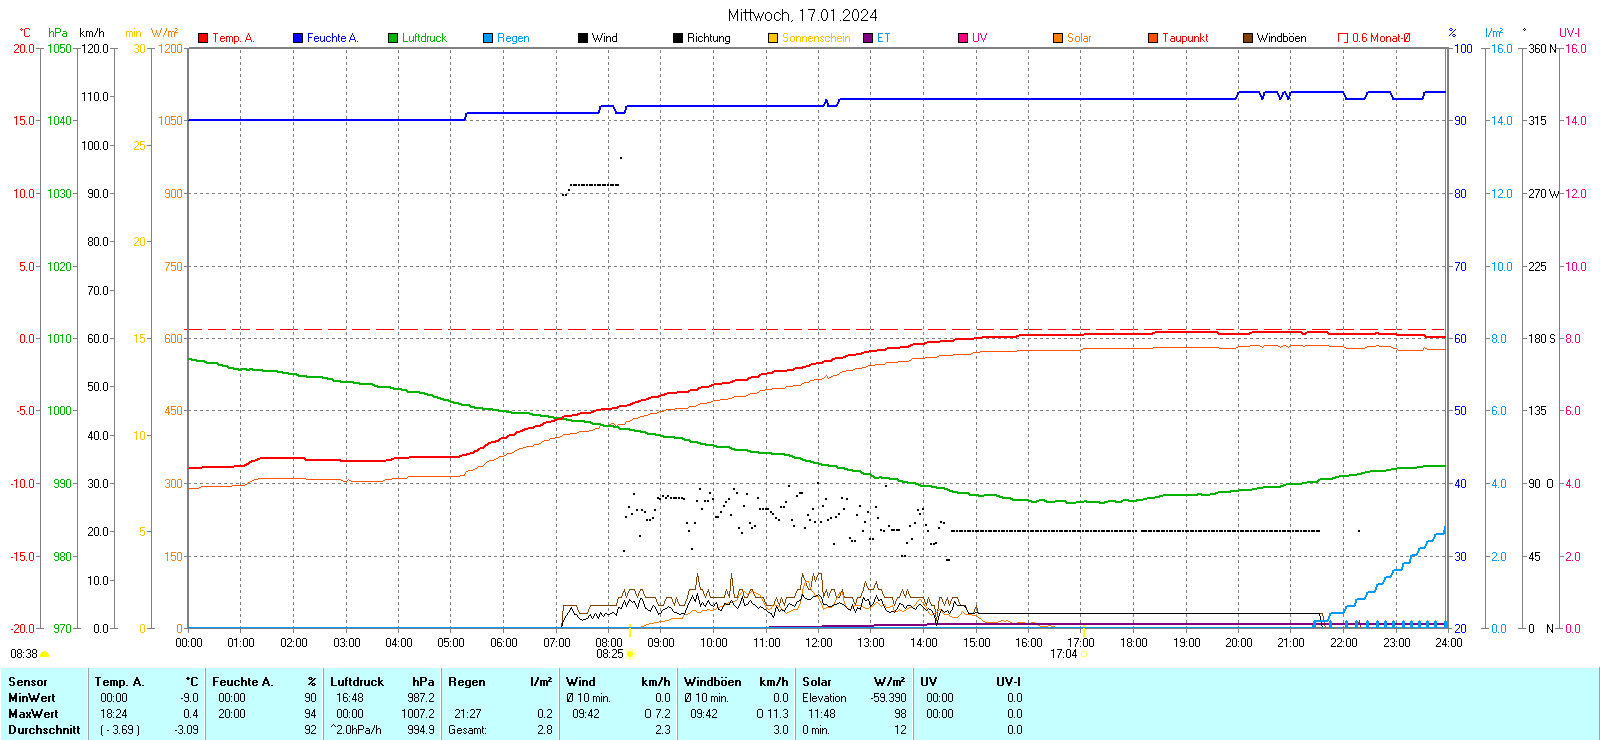Select the maximum pressure value "1007.2"
Screen dimensions: 1600x740
[x=418, y=714]
